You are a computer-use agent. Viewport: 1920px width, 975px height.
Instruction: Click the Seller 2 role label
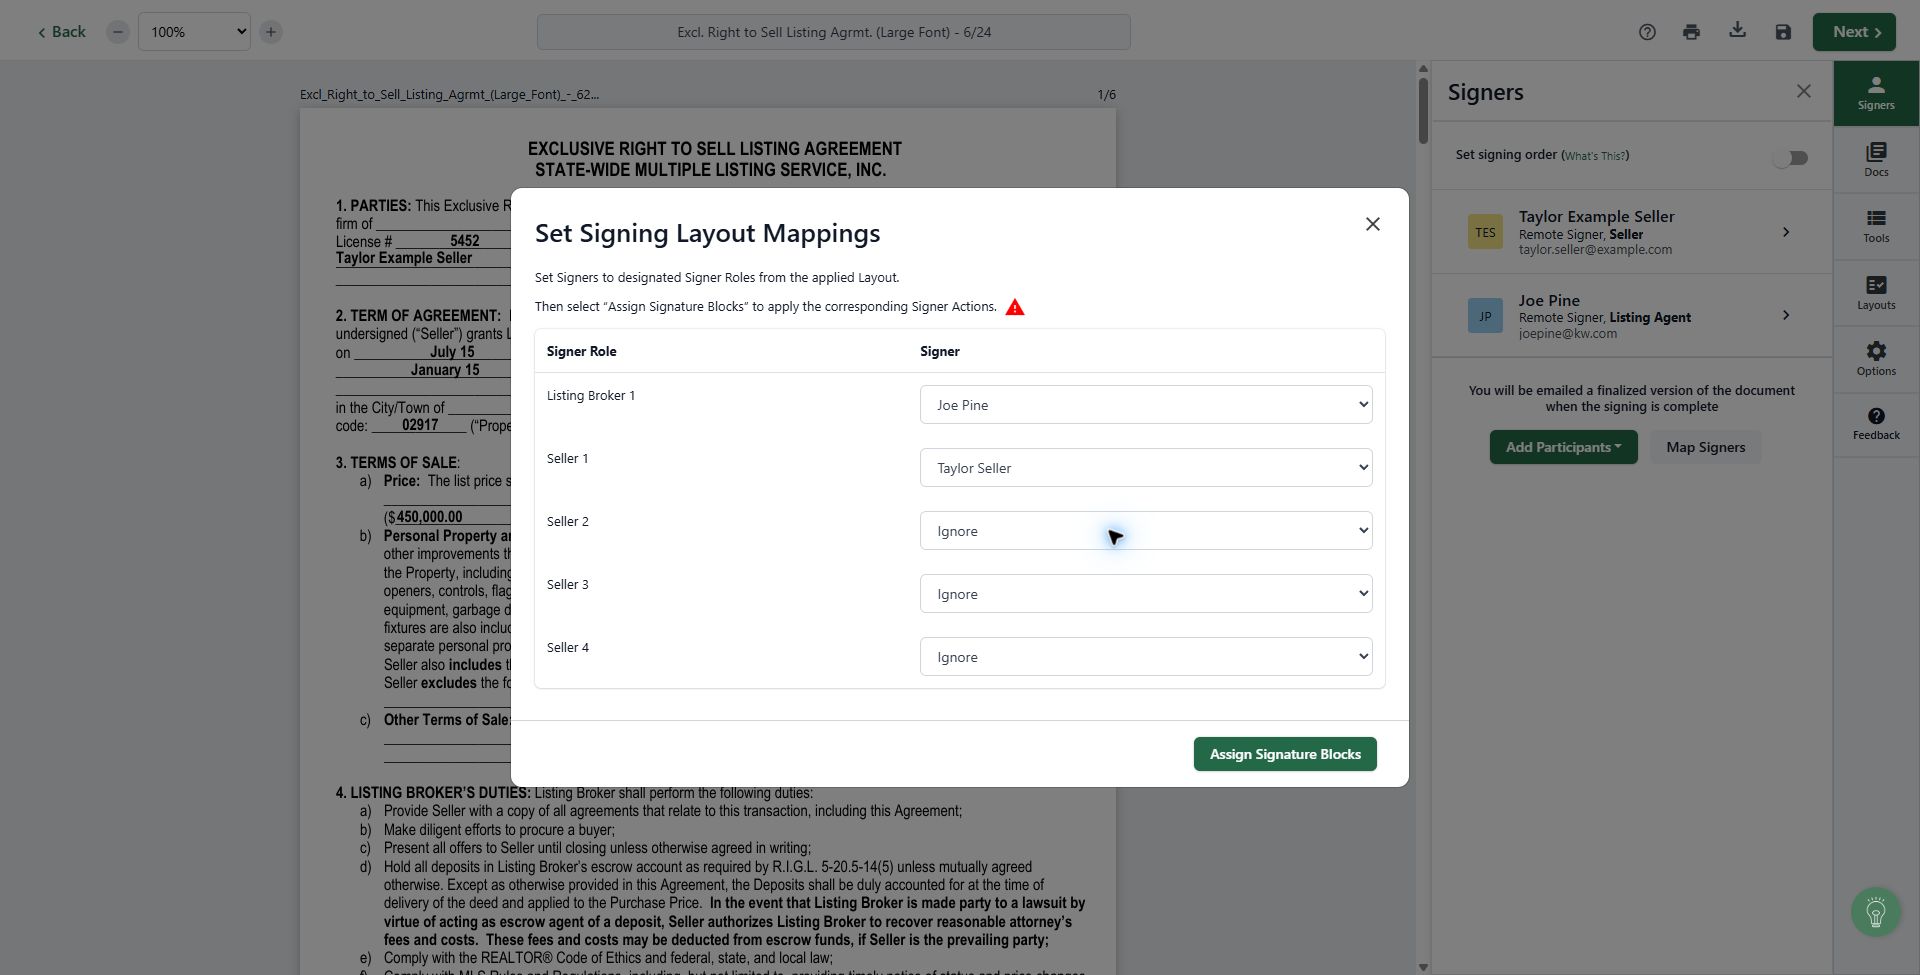[x=568, y=522]
